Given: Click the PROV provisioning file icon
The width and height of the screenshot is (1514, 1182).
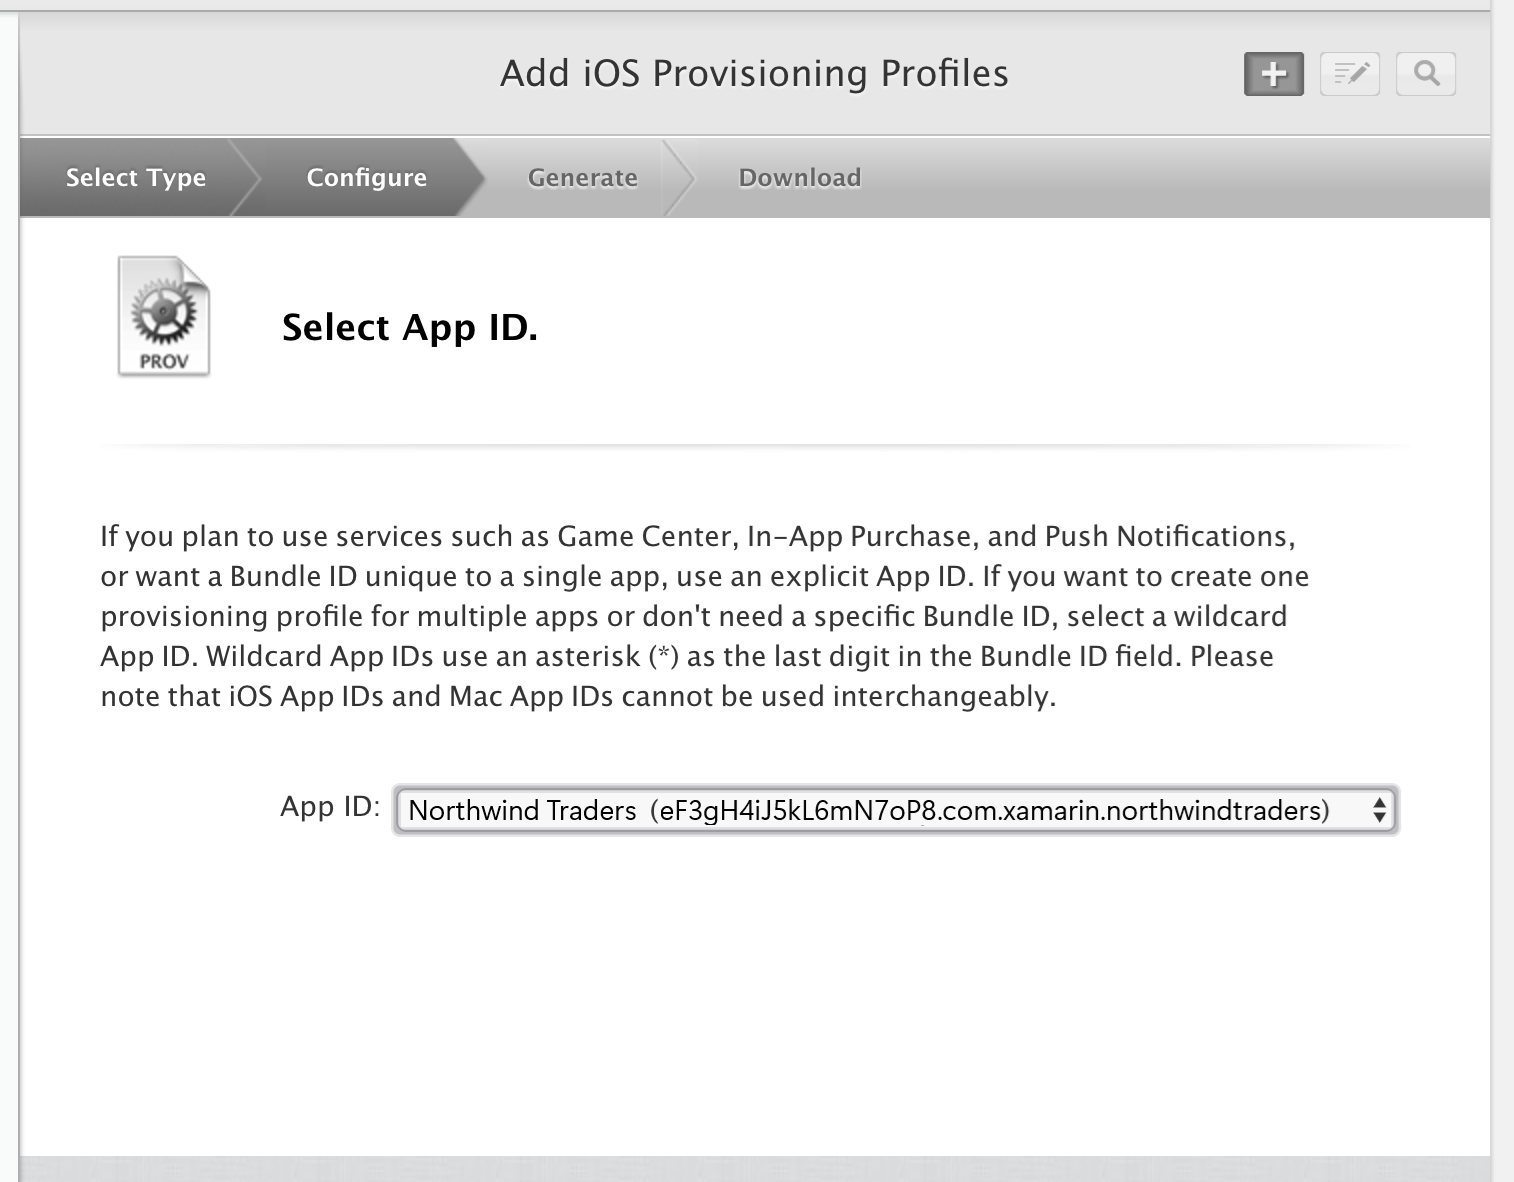Looking at the screenshot, I should (x=164, y=316).
